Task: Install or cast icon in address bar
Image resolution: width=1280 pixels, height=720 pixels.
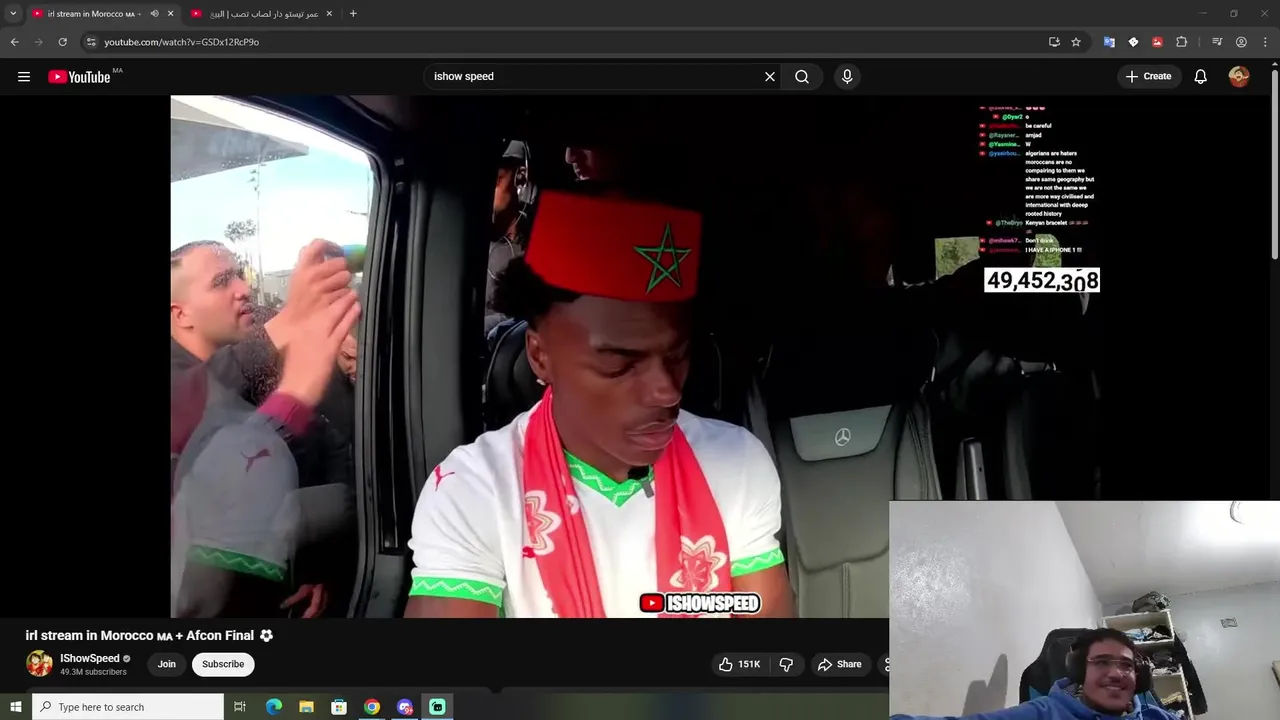Action: 1054,42
